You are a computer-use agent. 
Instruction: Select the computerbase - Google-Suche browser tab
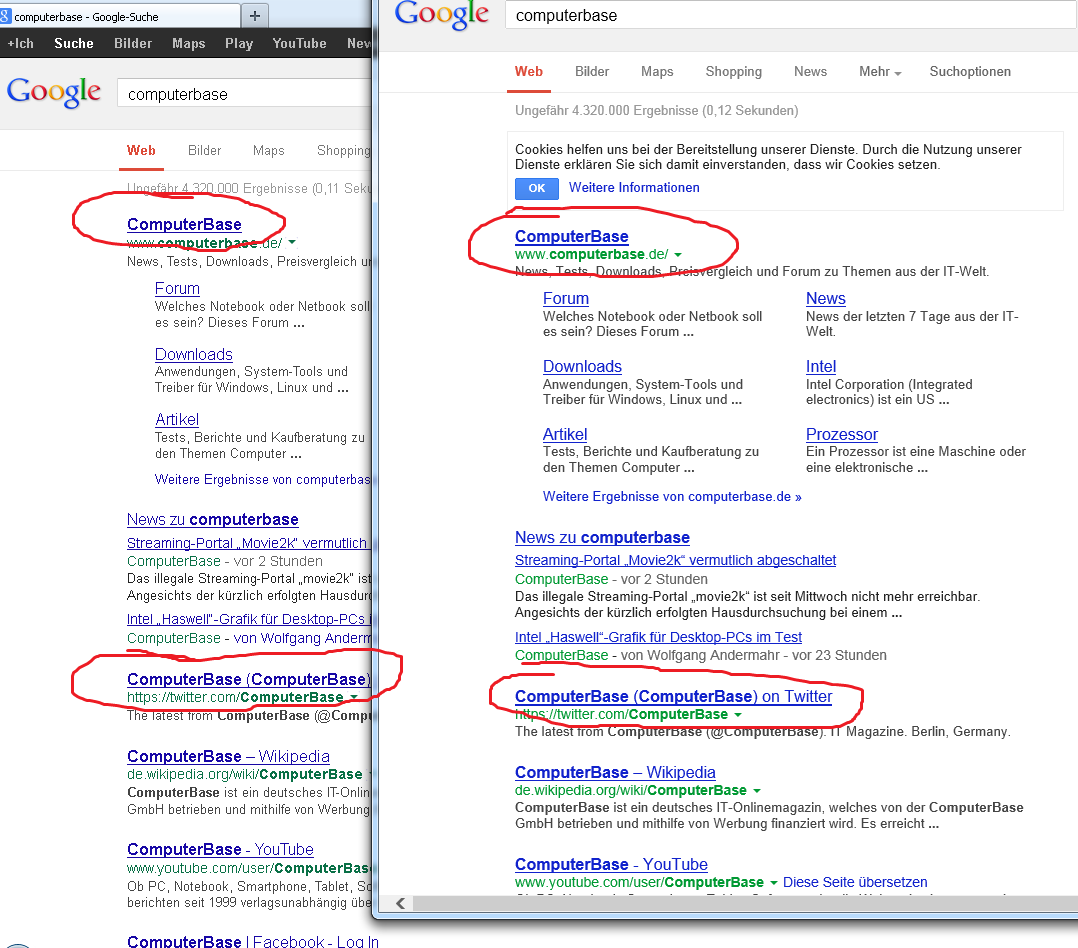[x=120, y=16]
